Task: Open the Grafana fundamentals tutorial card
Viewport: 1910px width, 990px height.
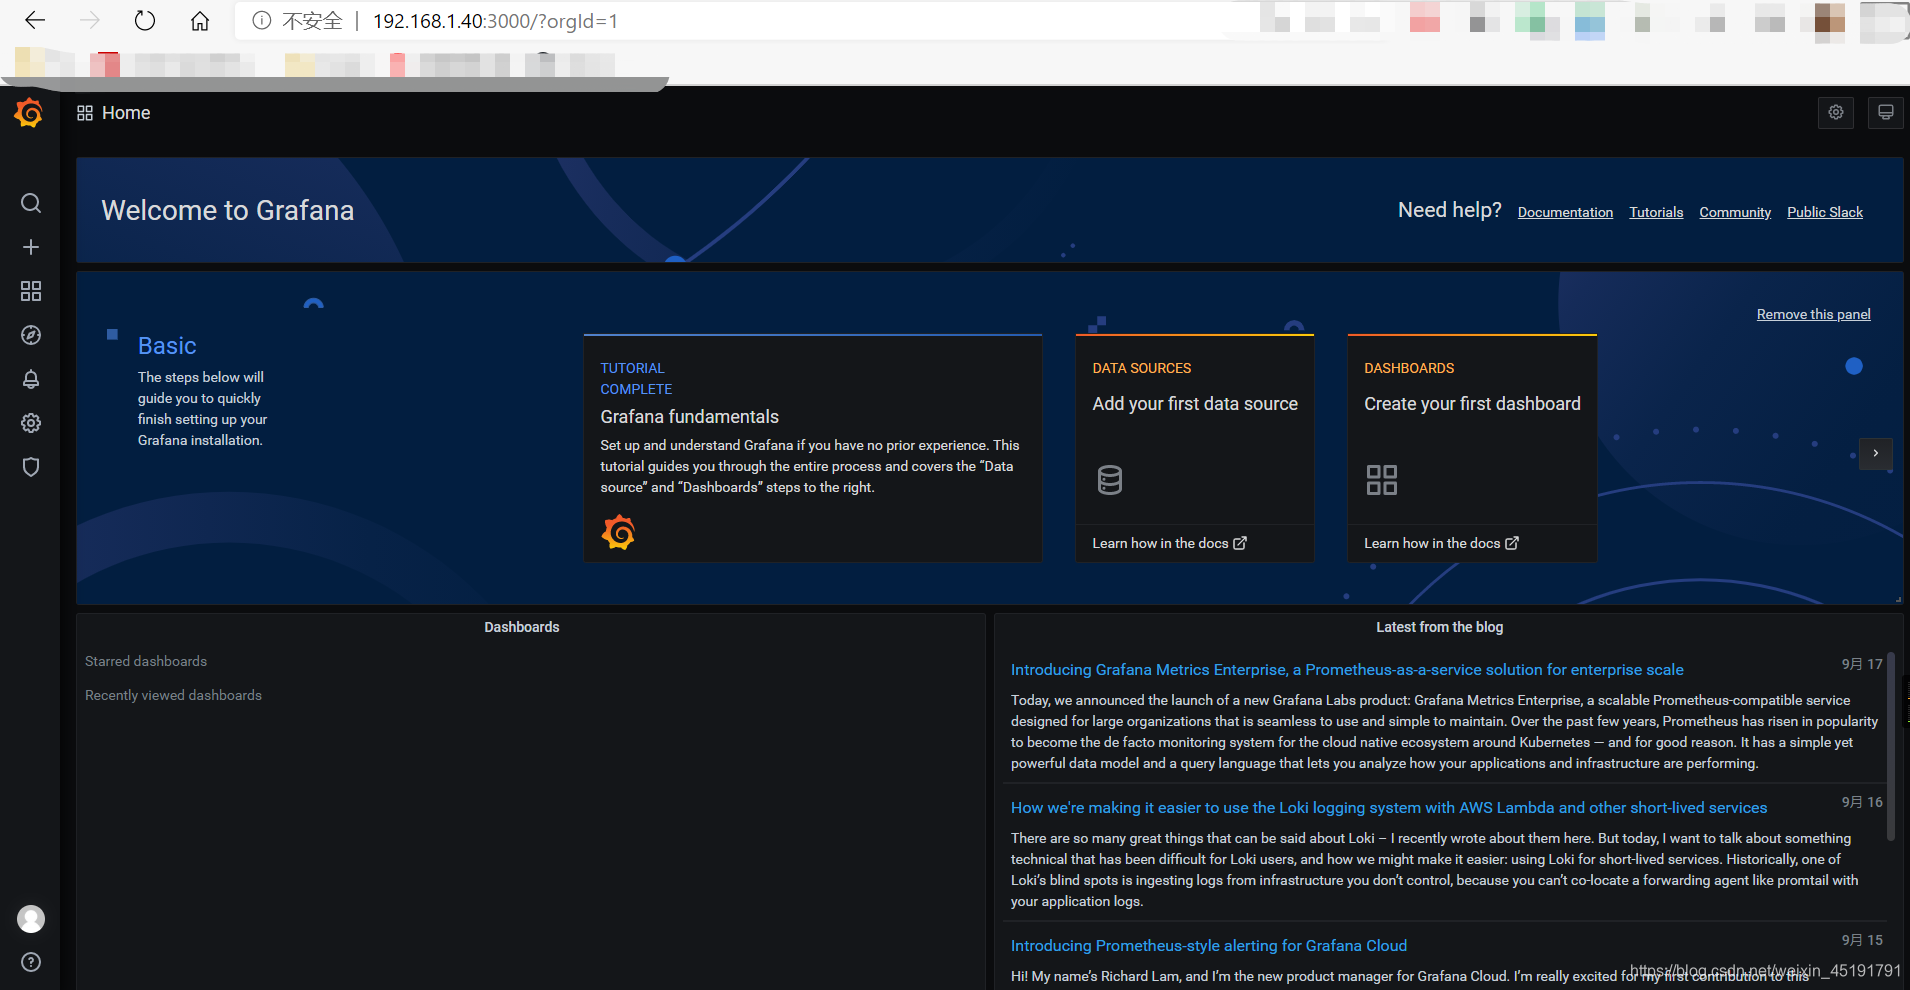Action: click(x=813, y=448)
